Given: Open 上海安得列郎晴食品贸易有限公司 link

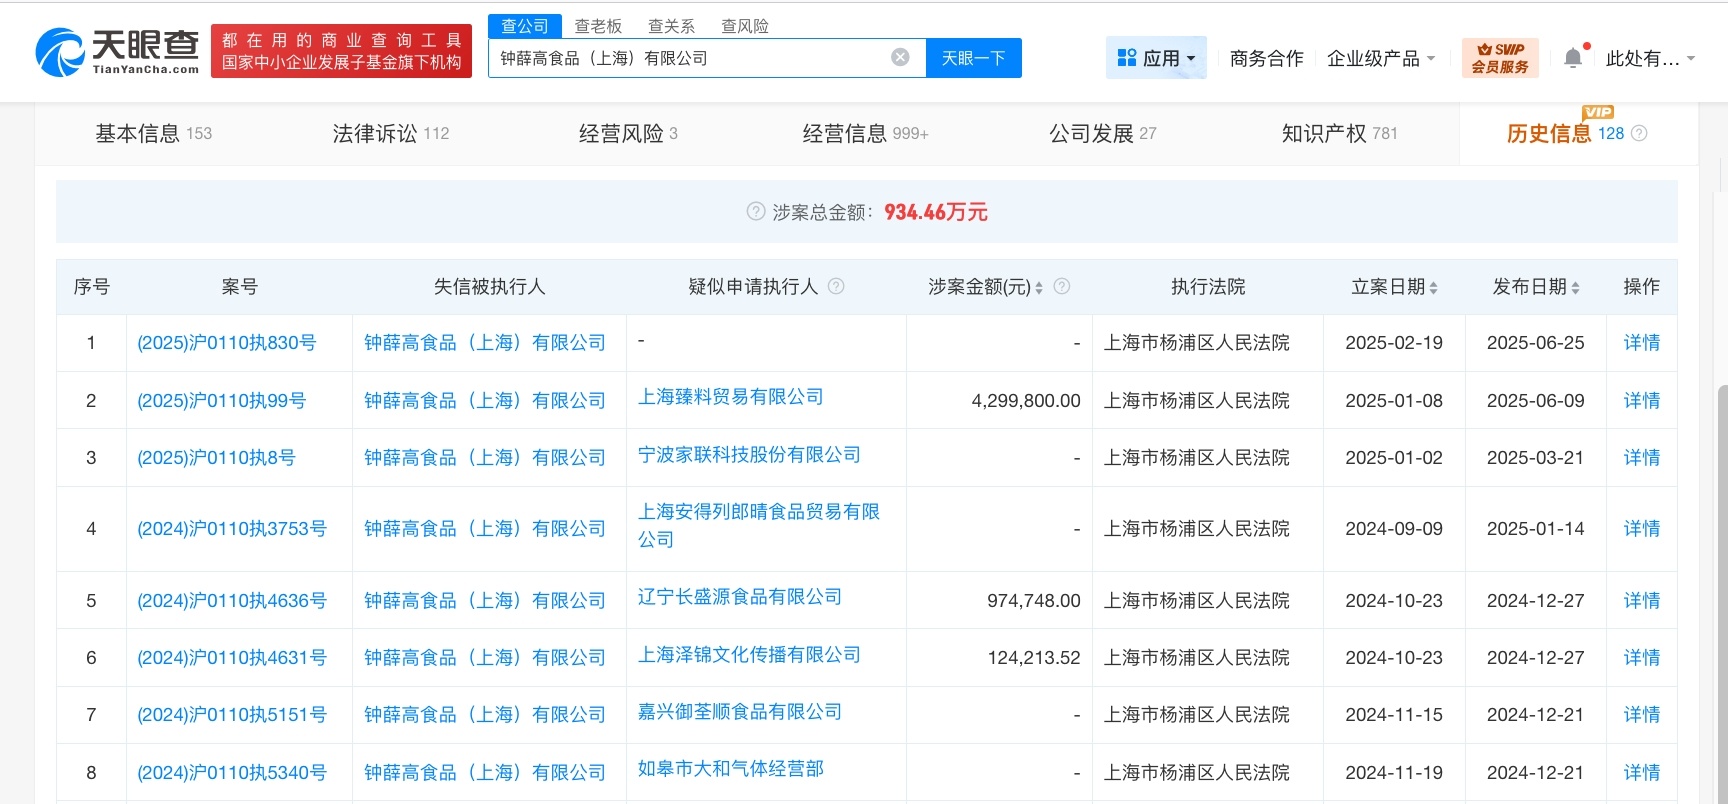Looking at the screenshot, I should 759,526.
